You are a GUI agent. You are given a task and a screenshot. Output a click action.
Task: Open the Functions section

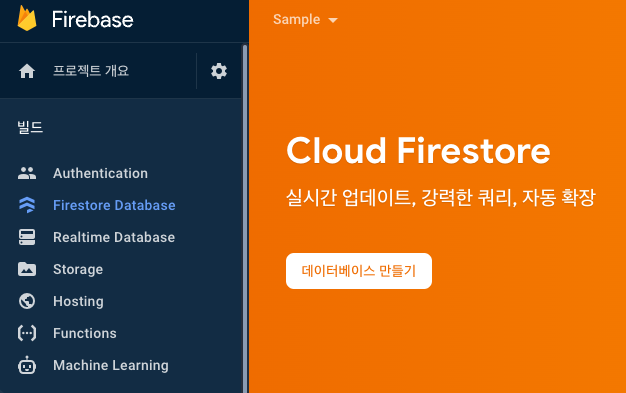[x=85, y=333]
